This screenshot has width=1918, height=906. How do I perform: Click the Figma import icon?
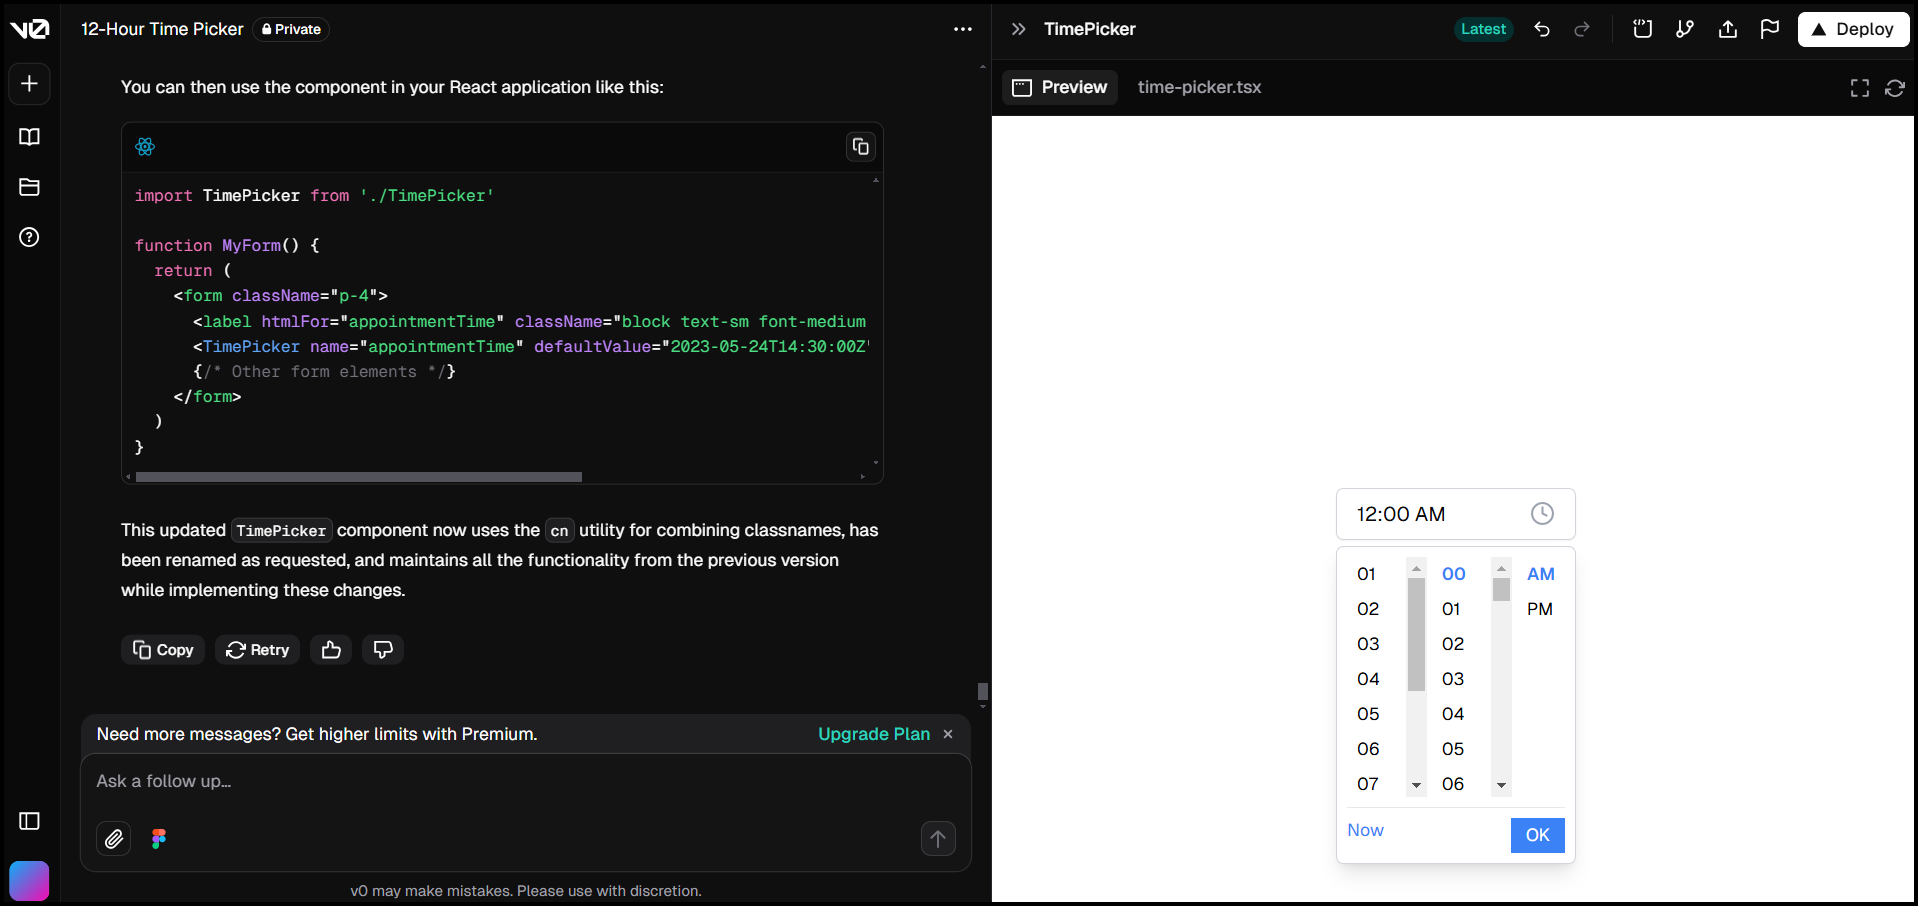pos(159,838)
